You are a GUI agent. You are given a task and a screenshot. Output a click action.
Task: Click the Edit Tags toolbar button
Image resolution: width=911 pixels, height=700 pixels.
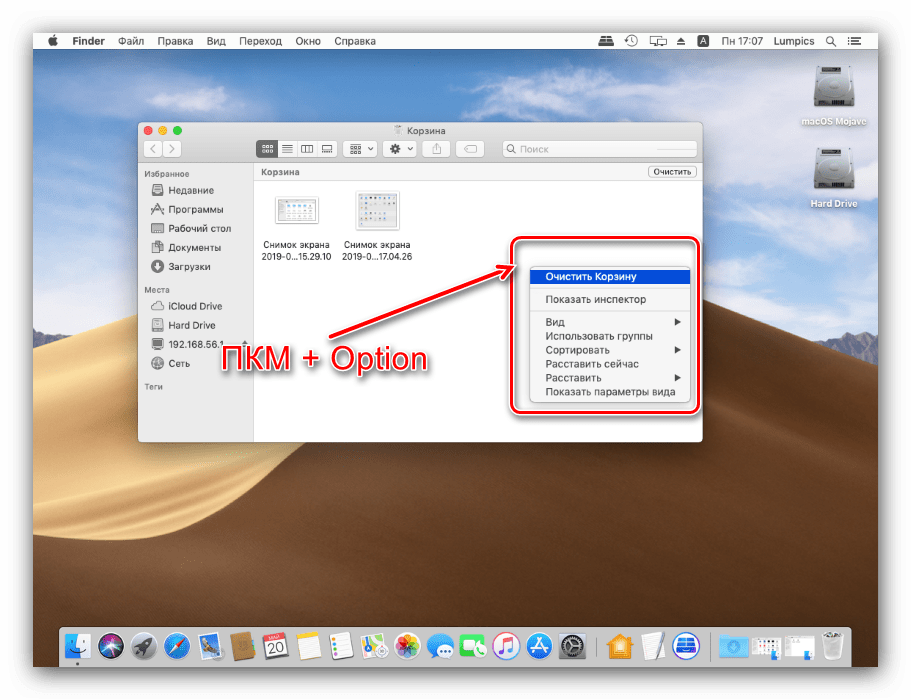coord(470,149)
